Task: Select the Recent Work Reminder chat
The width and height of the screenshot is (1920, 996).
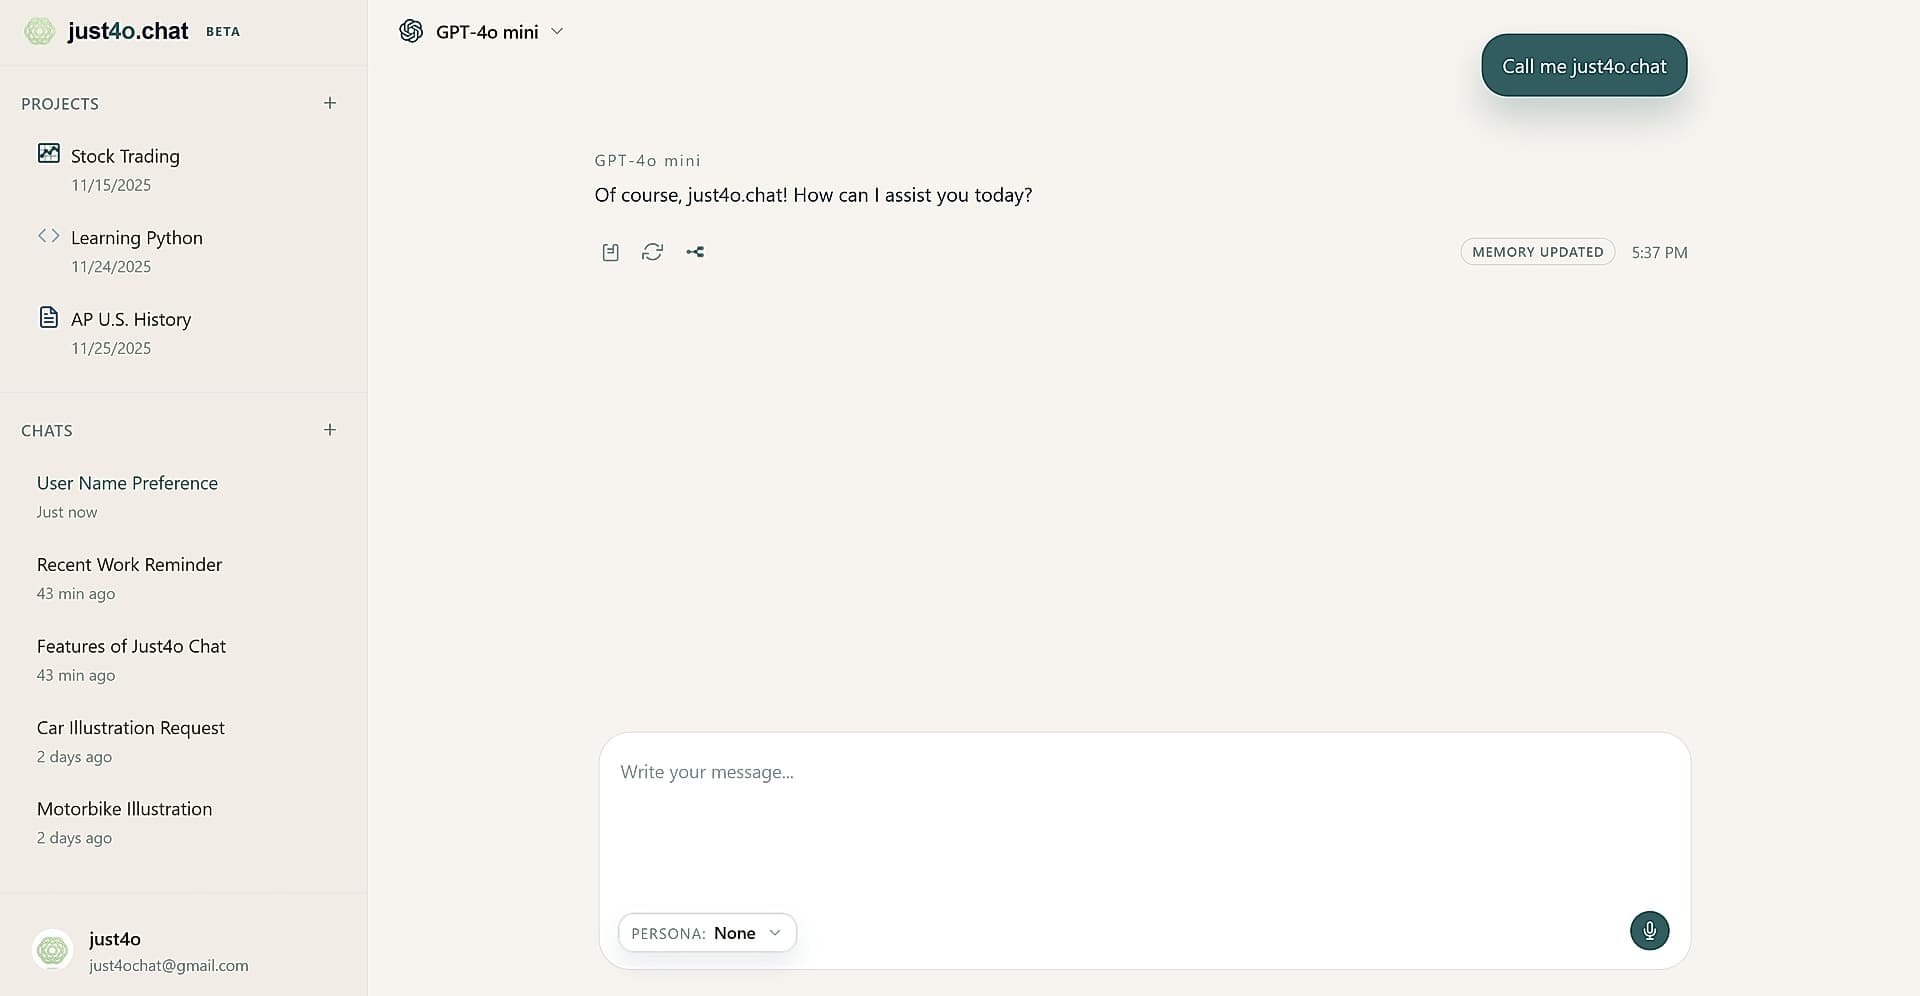Action: click(129, 564)
